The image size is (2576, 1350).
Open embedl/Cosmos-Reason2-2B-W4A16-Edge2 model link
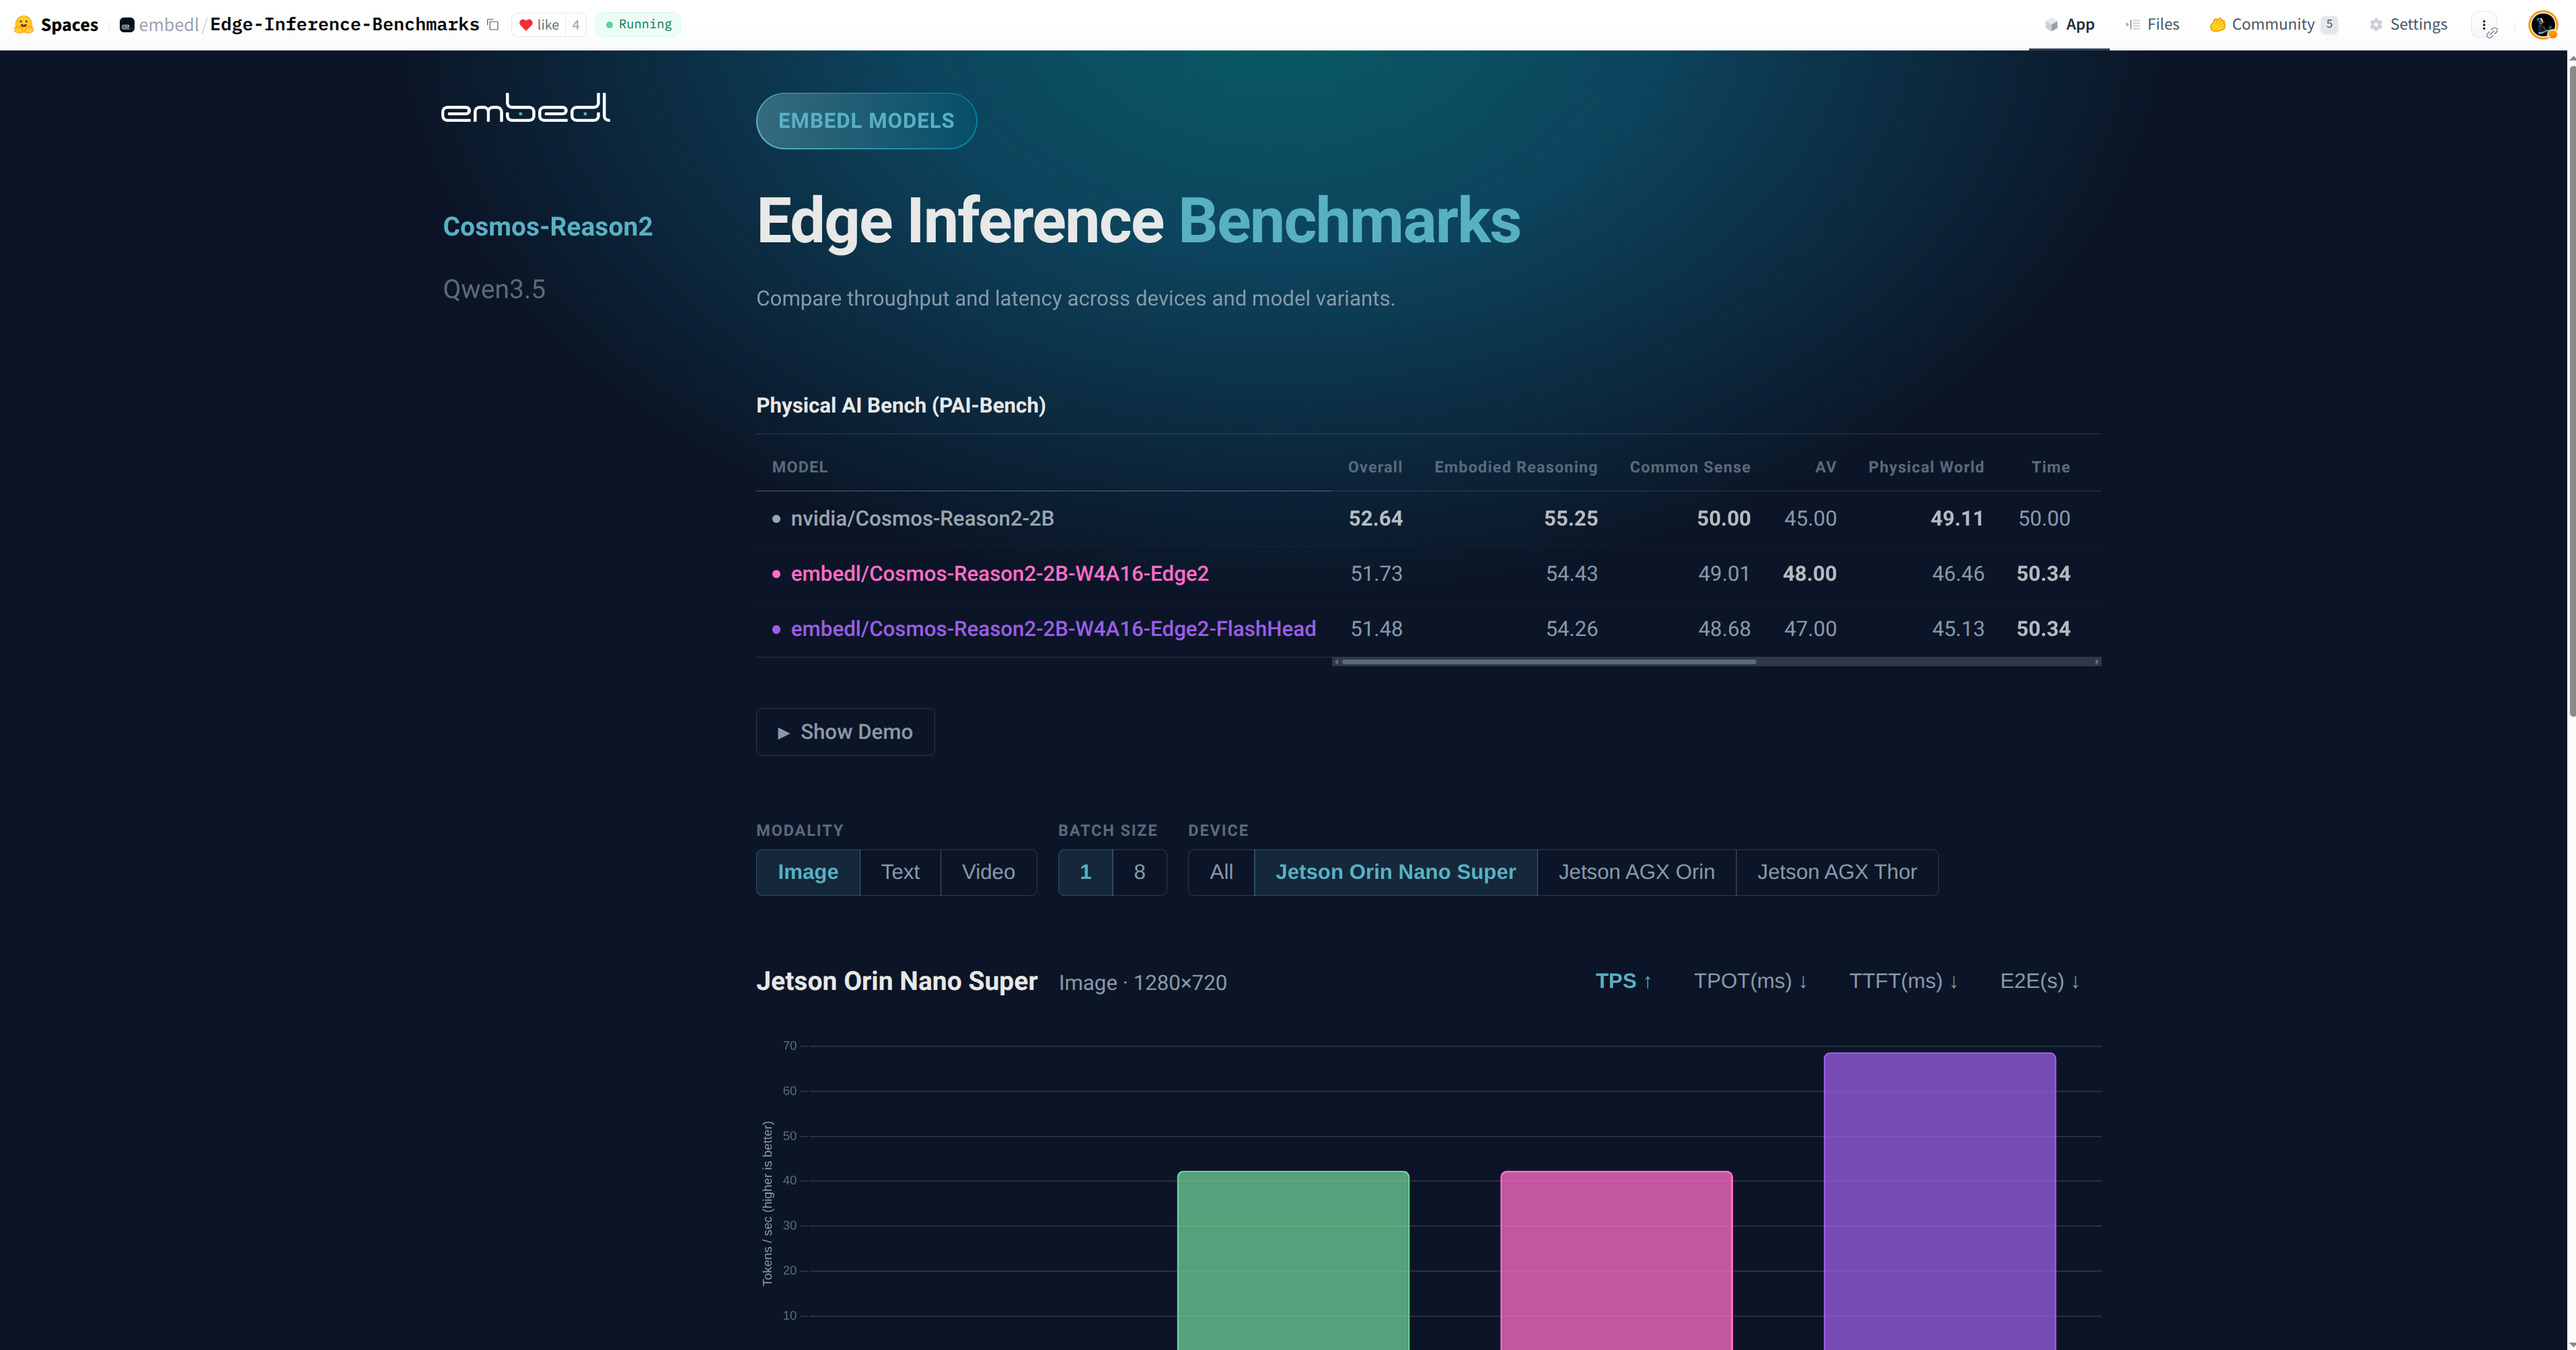[x=999, y=574]
